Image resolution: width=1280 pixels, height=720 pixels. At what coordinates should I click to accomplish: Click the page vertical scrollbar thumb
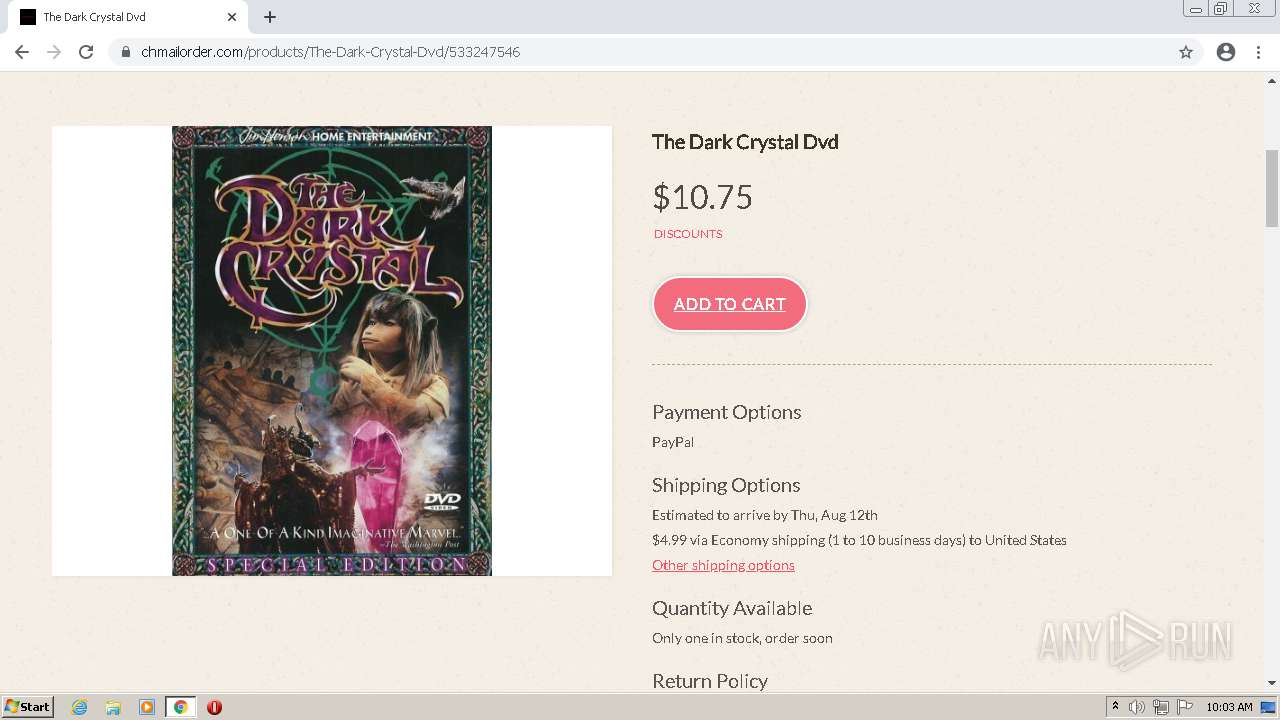pos(1272,188)
